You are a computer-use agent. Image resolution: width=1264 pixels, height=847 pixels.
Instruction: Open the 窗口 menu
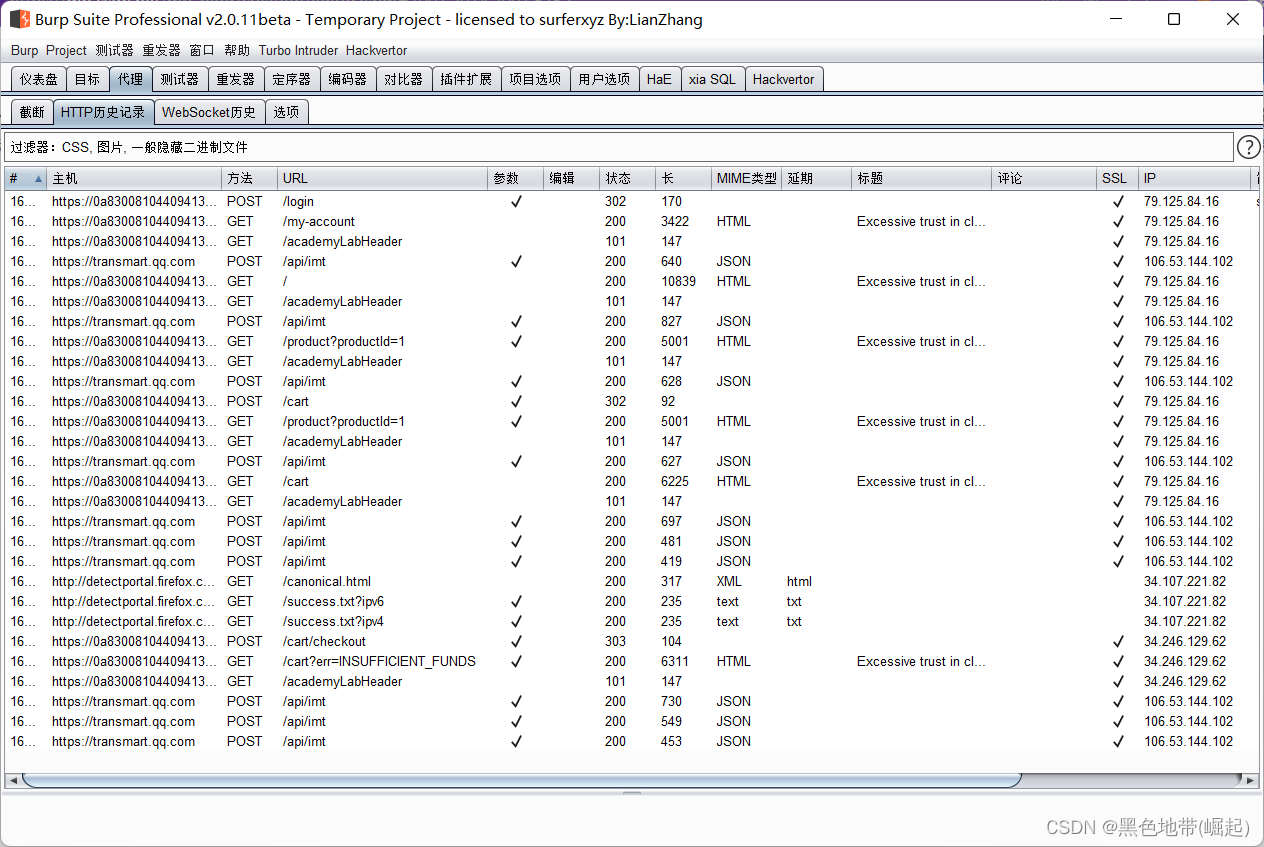pyautogui.click(x=202, y=50)
